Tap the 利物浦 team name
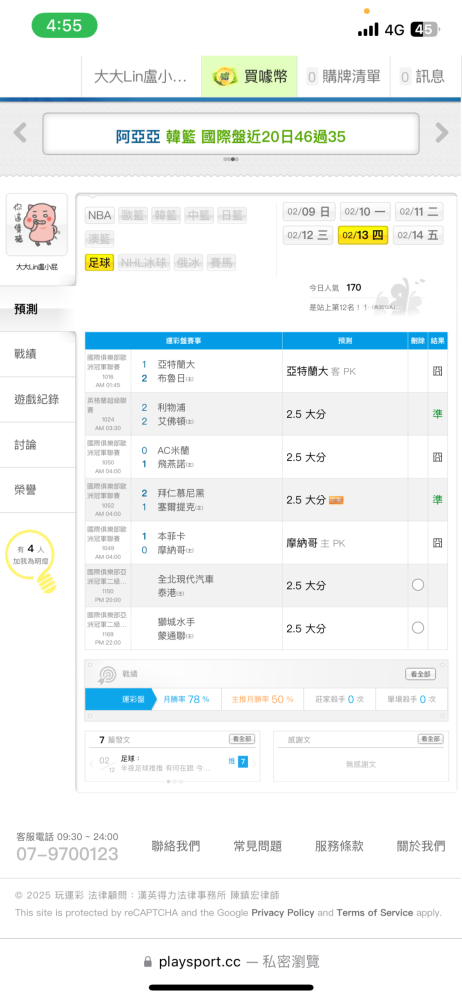Image resolution: width=462 pixels, height=1000 pixels. 172,407
